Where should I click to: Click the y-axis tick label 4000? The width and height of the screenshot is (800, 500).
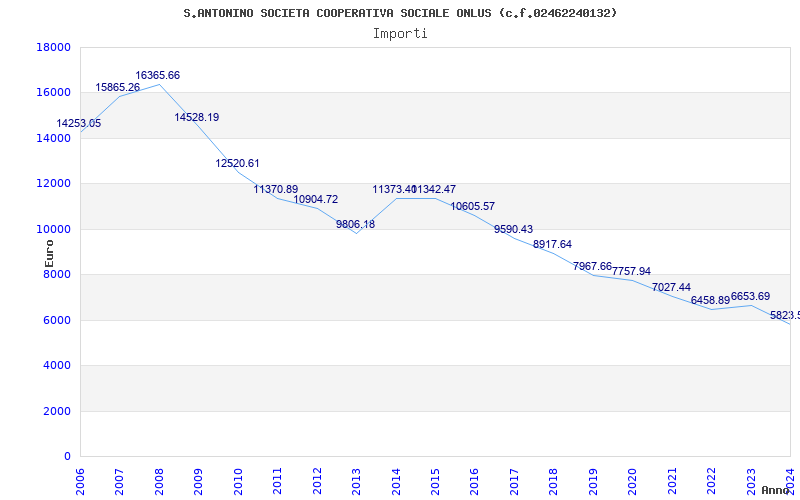pos(57,366)
